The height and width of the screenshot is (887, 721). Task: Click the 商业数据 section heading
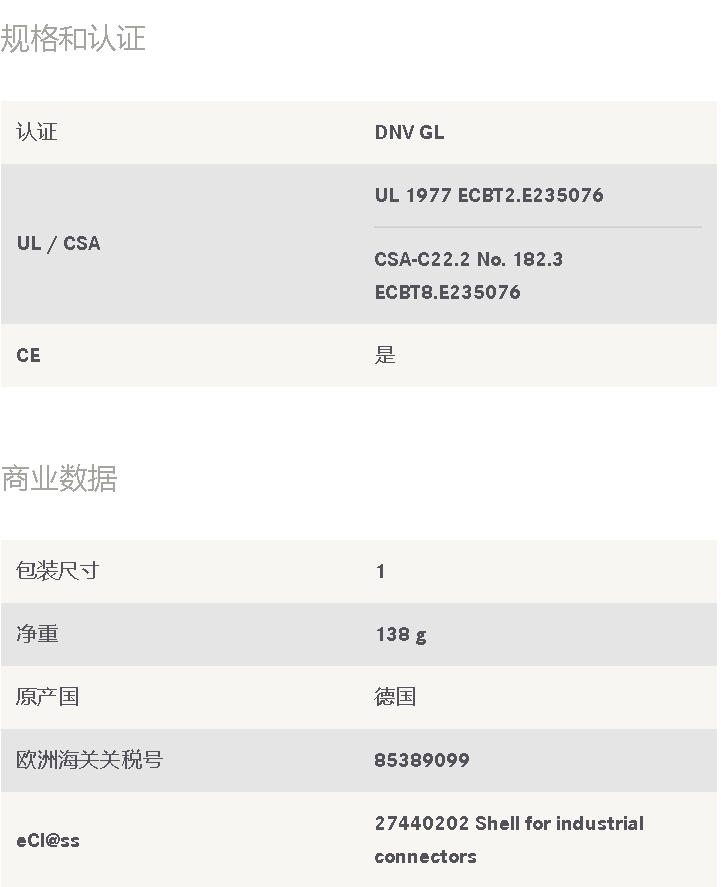pos(59,479)
